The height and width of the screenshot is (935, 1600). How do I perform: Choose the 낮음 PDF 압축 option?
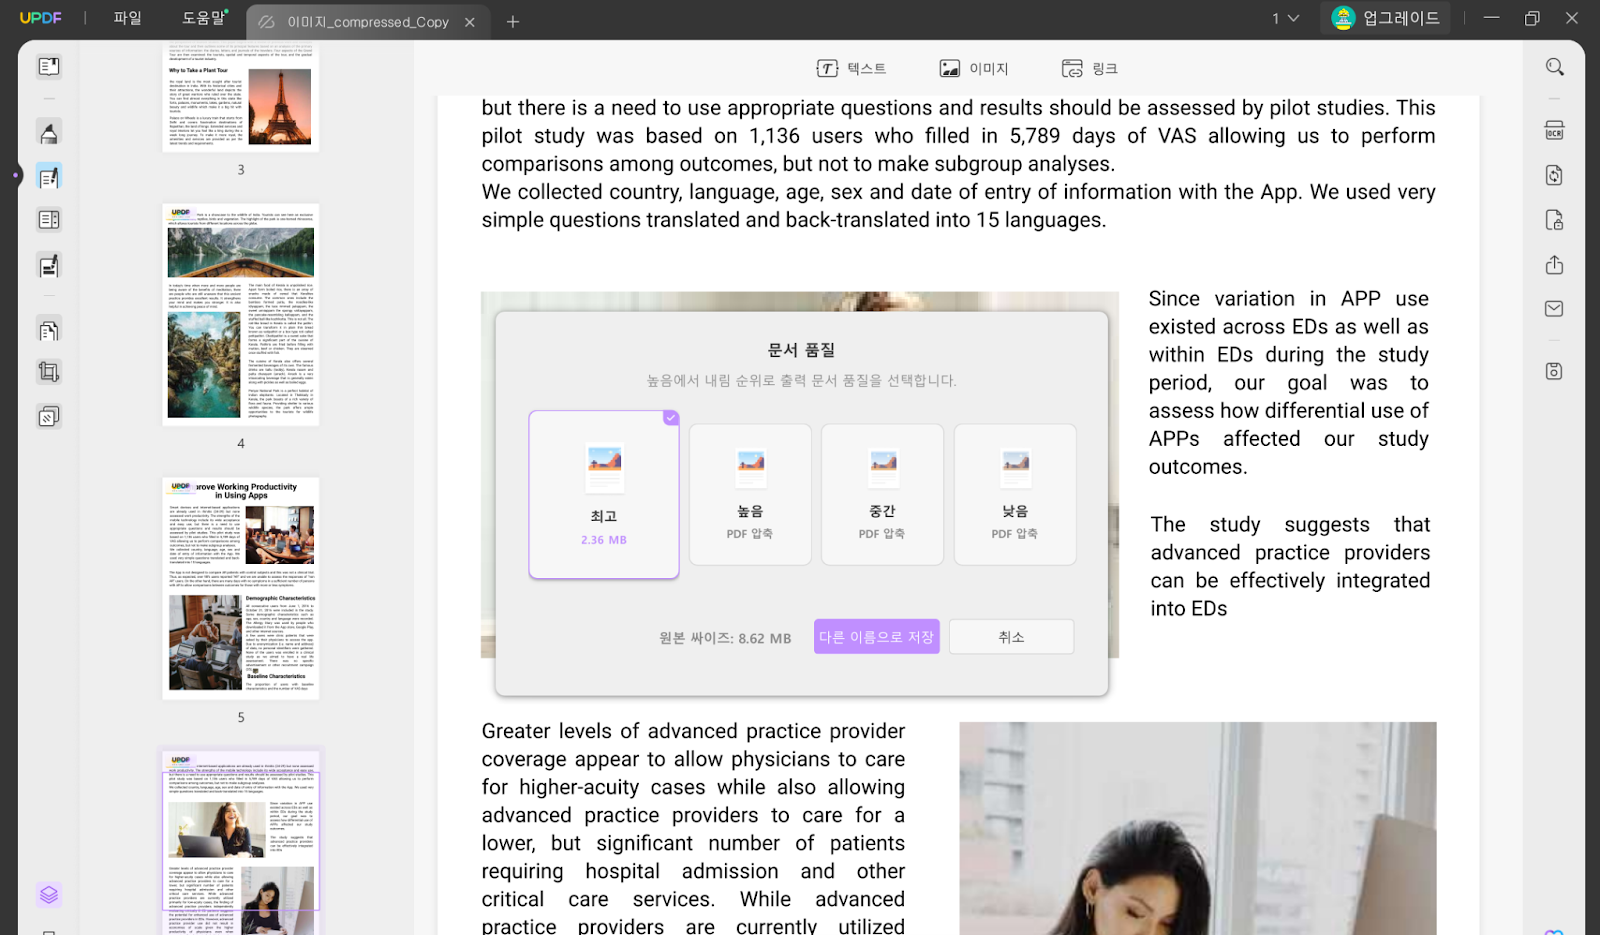pos(1015,495)
